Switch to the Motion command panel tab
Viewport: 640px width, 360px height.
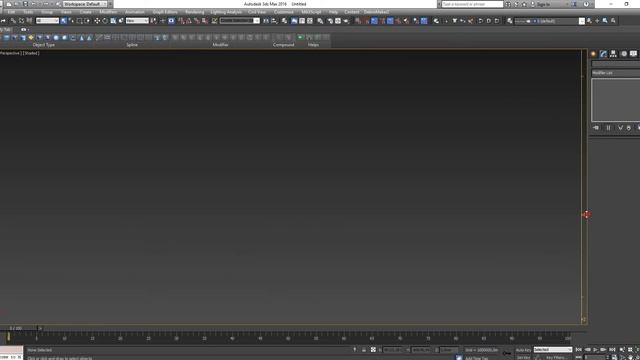(624, 54)
